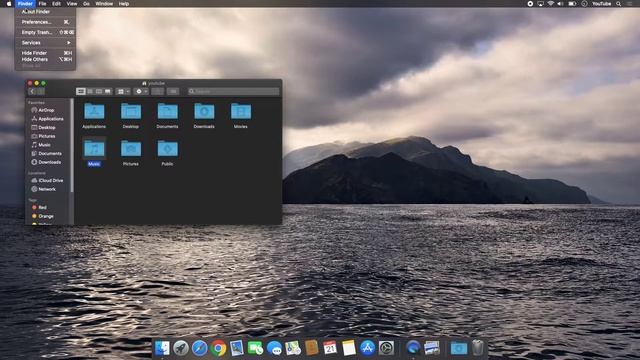This screenshot has height=360, width=640.
Task: Choose Empty Trash… from the Finder menu
Action: [x=45, y=32]
